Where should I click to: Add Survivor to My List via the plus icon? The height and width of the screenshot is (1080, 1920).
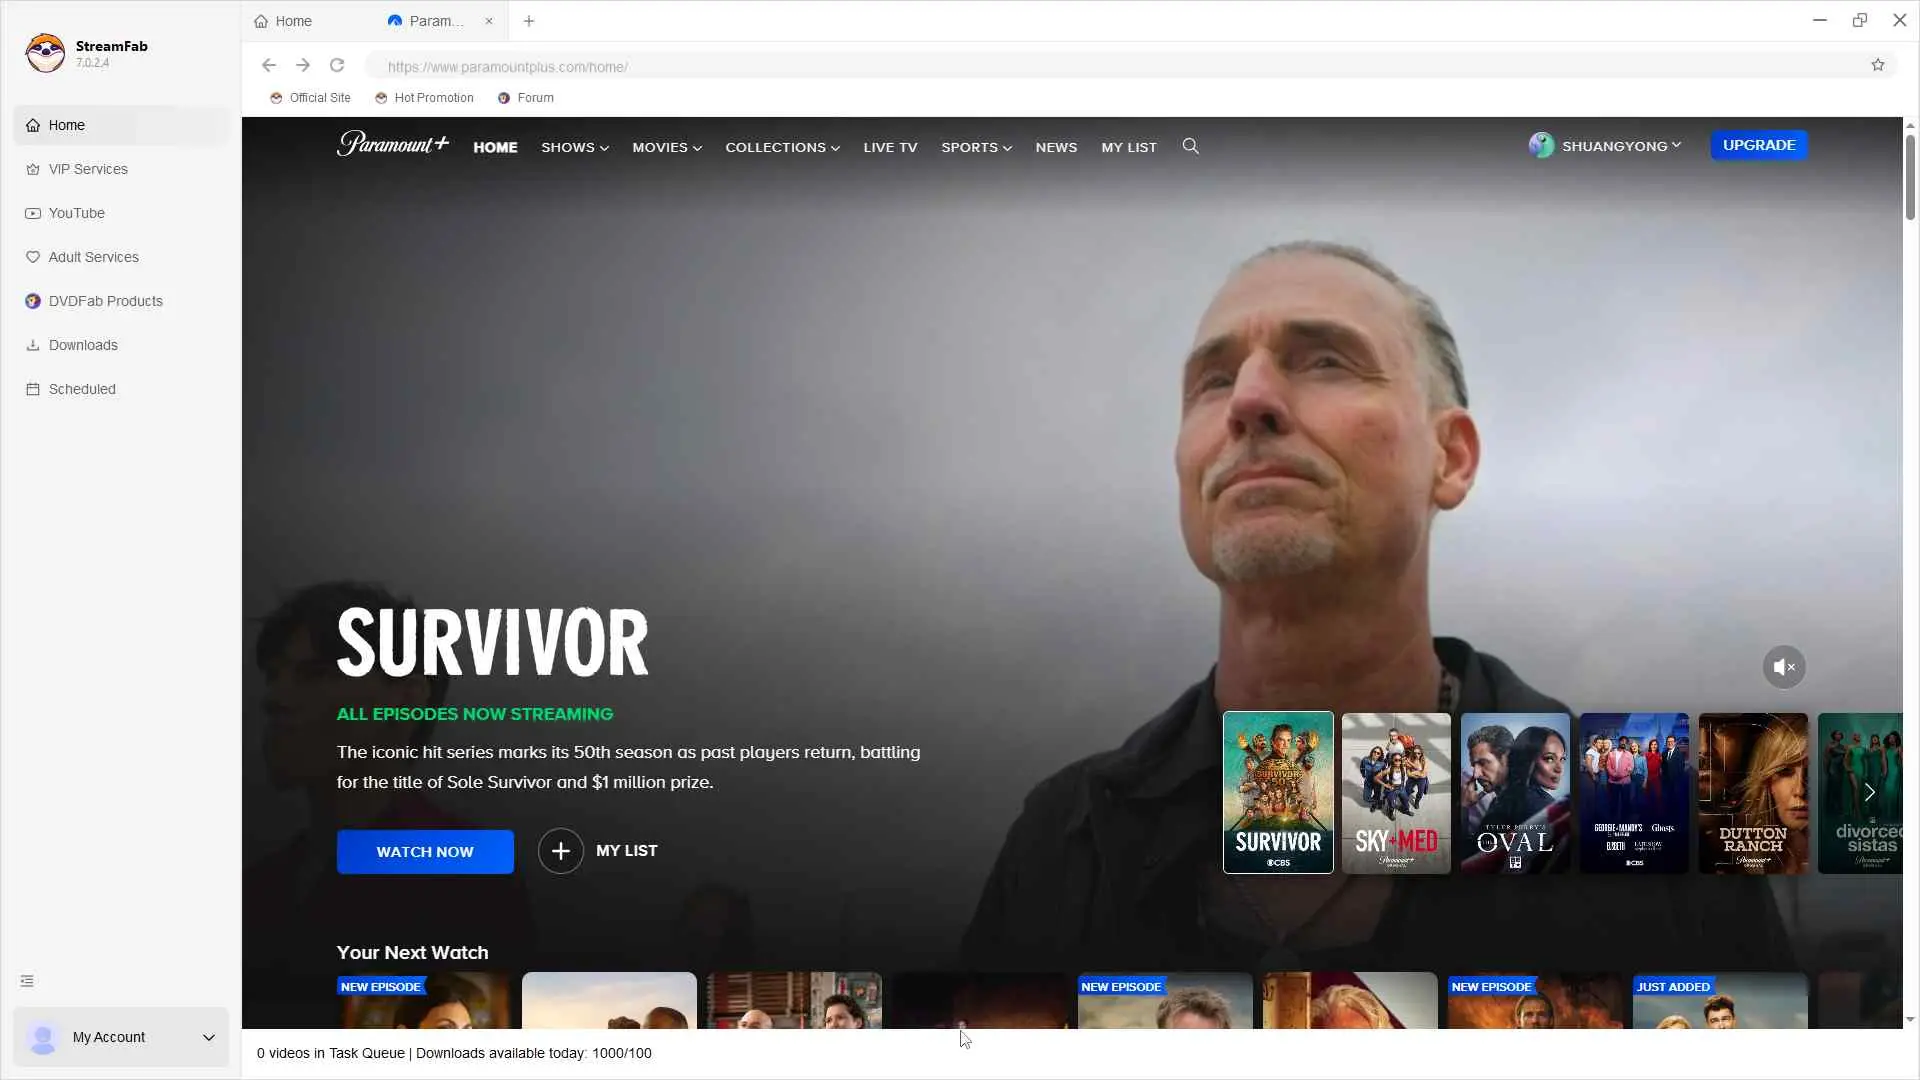click(560, 851)
